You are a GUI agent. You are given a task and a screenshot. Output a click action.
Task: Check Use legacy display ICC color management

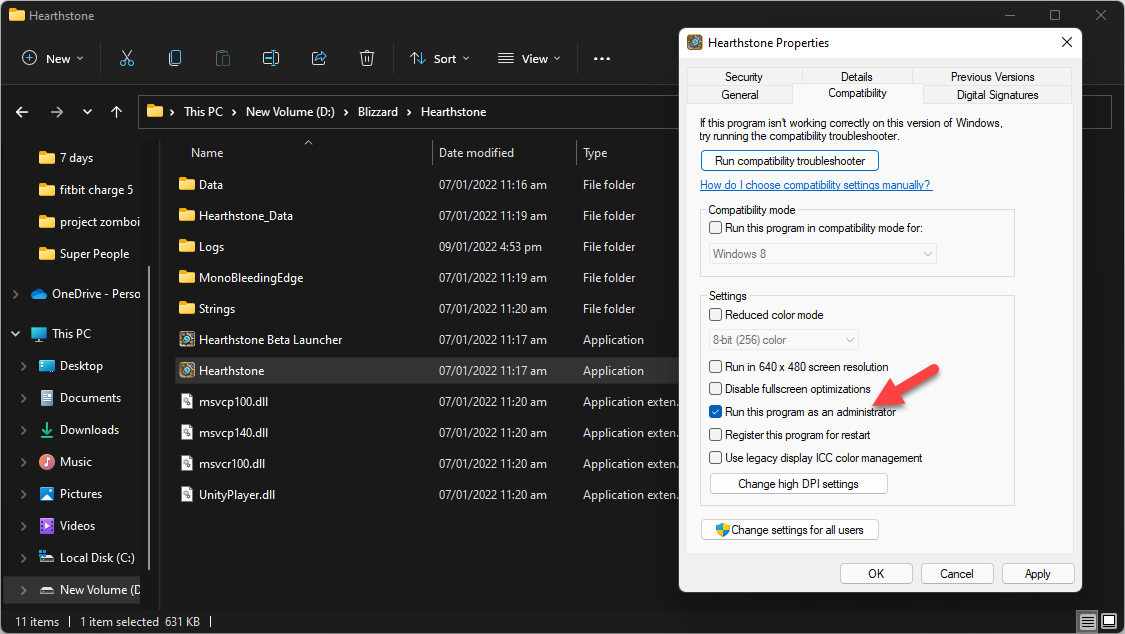coord(715,458)
